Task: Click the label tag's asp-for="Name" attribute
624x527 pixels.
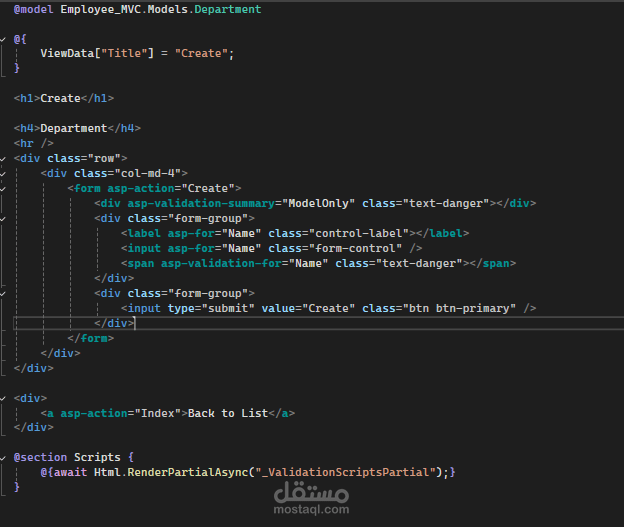Action: coord(214,233)
